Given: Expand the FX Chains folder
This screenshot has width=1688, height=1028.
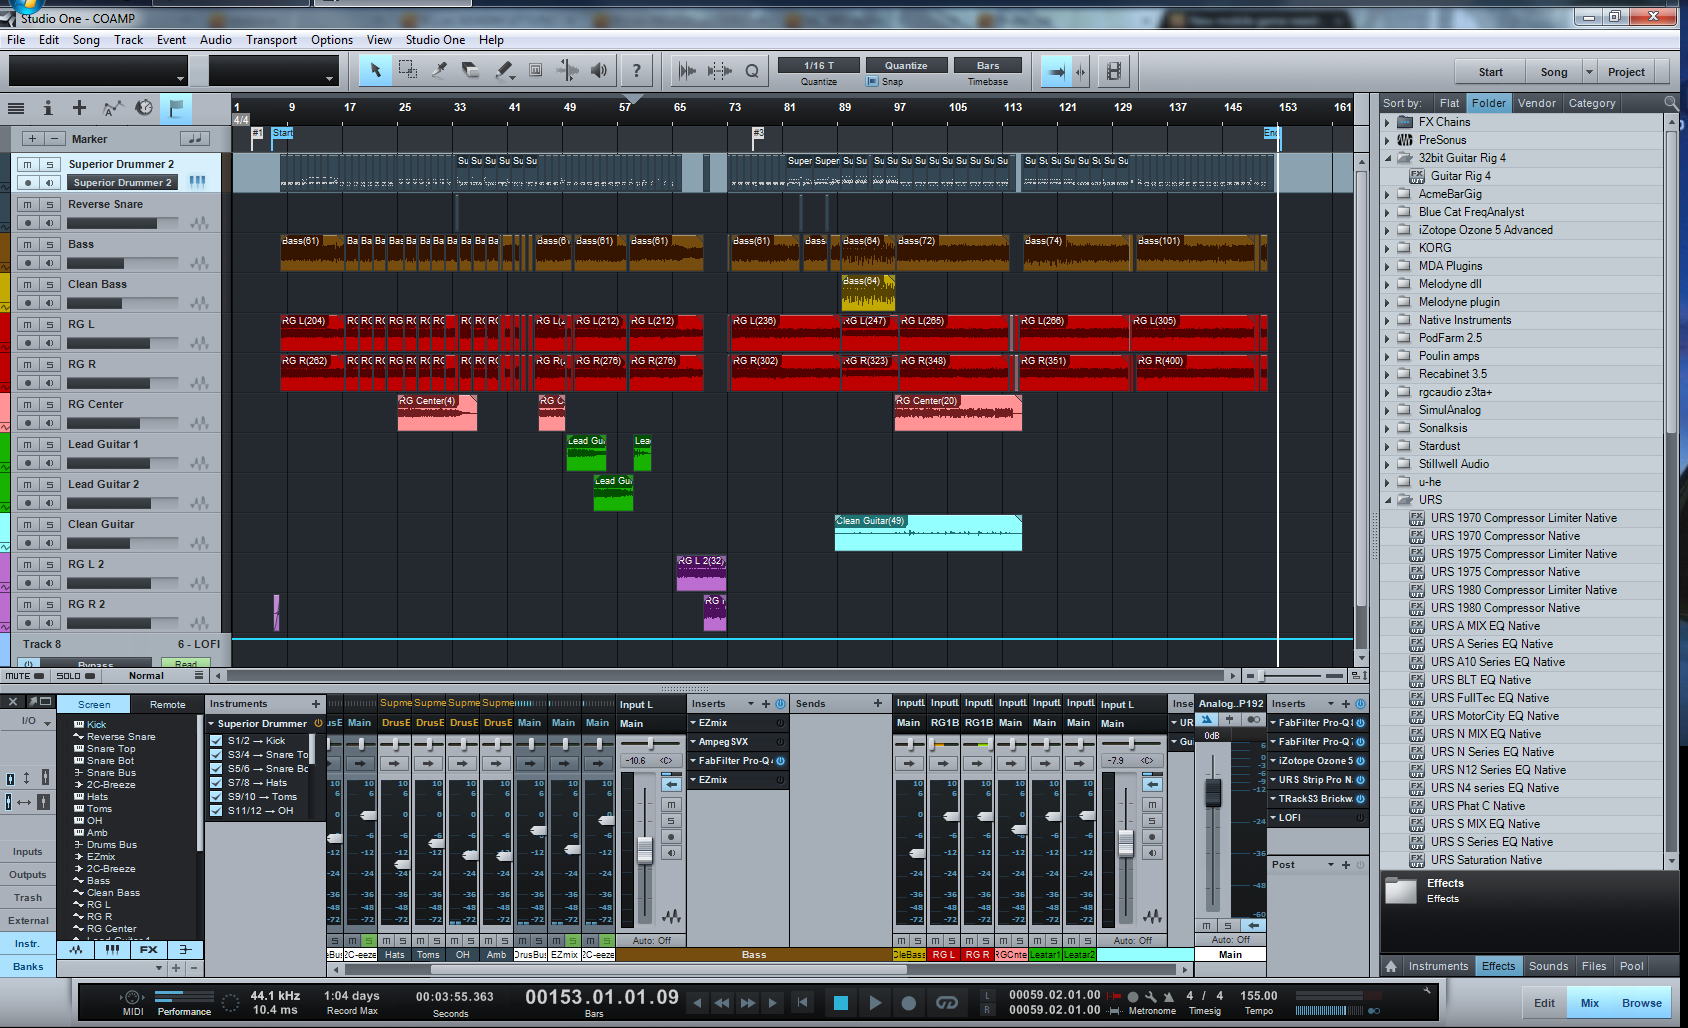Looking at the screenshot, I should 1388,122.
